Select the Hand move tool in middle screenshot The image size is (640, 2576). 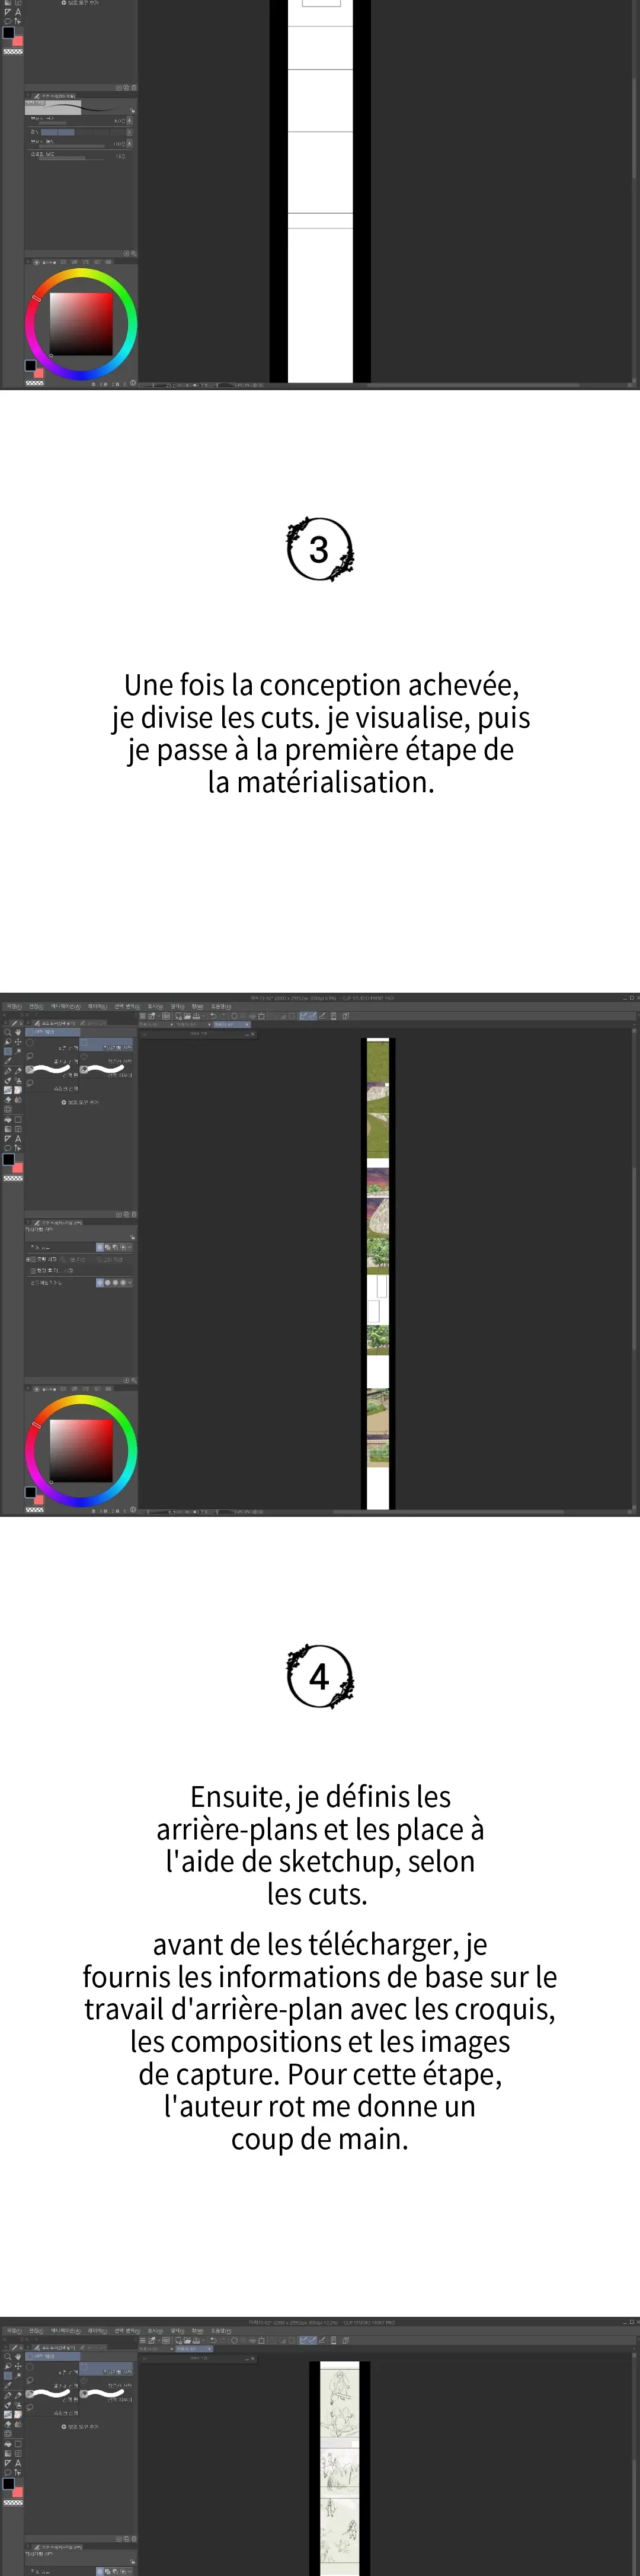pos(18,1032)
